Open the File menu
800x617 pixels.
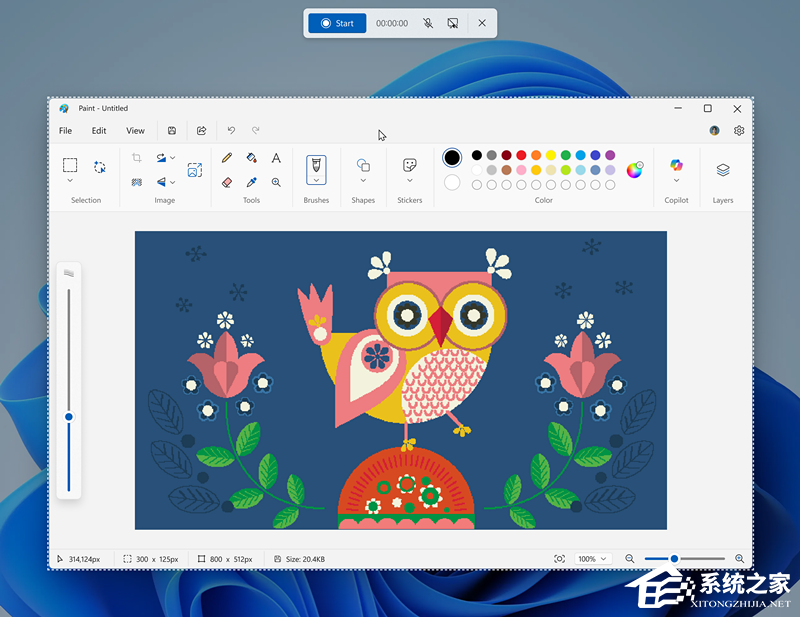(x=65, y=130)
